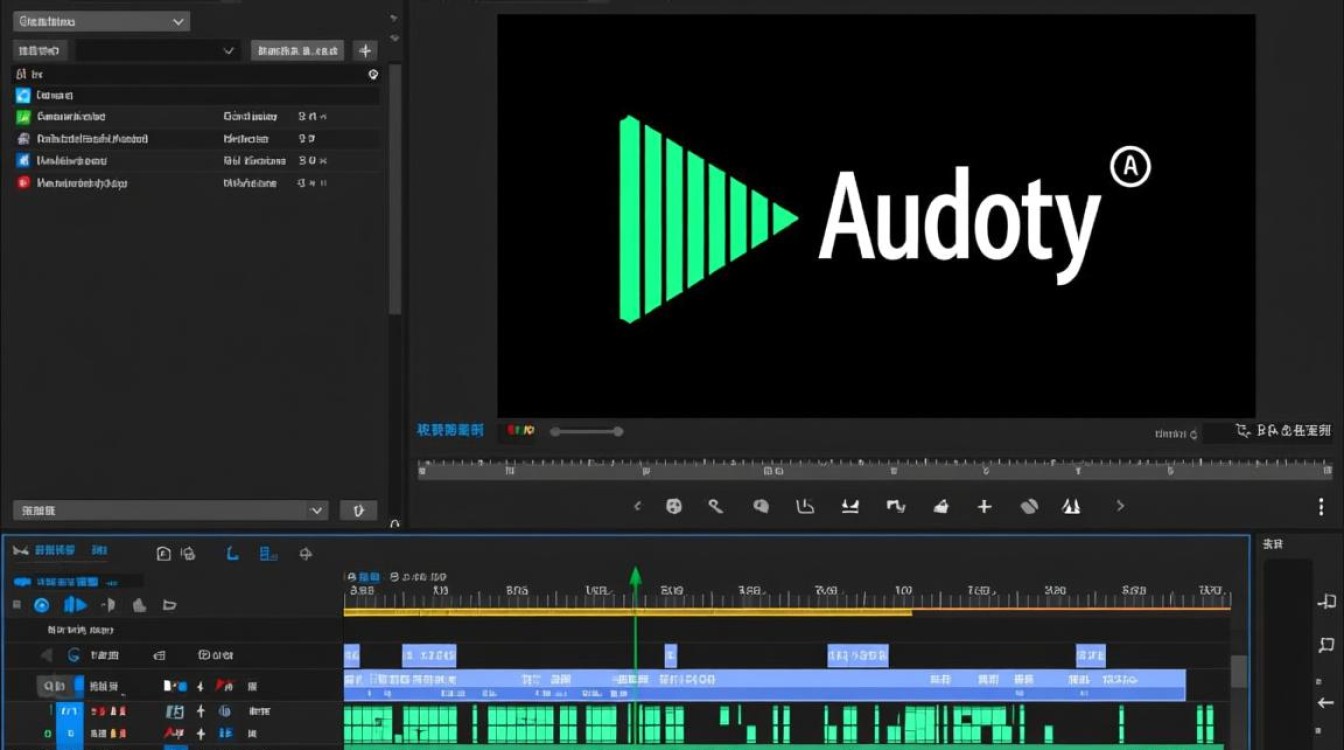Viewport: 1344px width, 750px height.
Task: Click the left chevron in preview toolbar
Action: pos(637,506)
